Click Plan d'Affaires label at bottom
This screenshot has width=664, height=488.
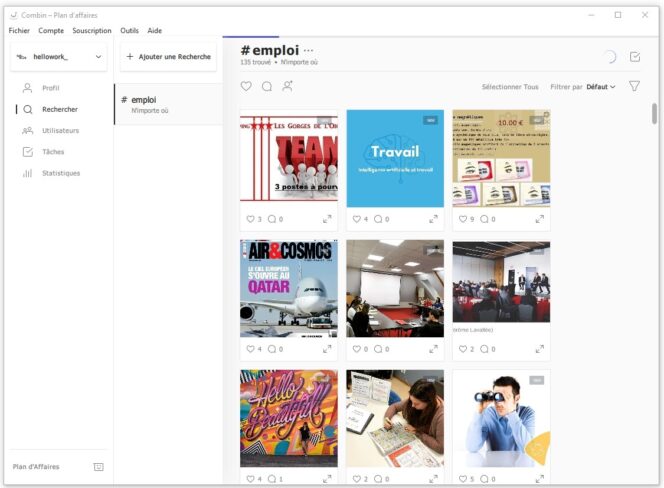(36, 467)
